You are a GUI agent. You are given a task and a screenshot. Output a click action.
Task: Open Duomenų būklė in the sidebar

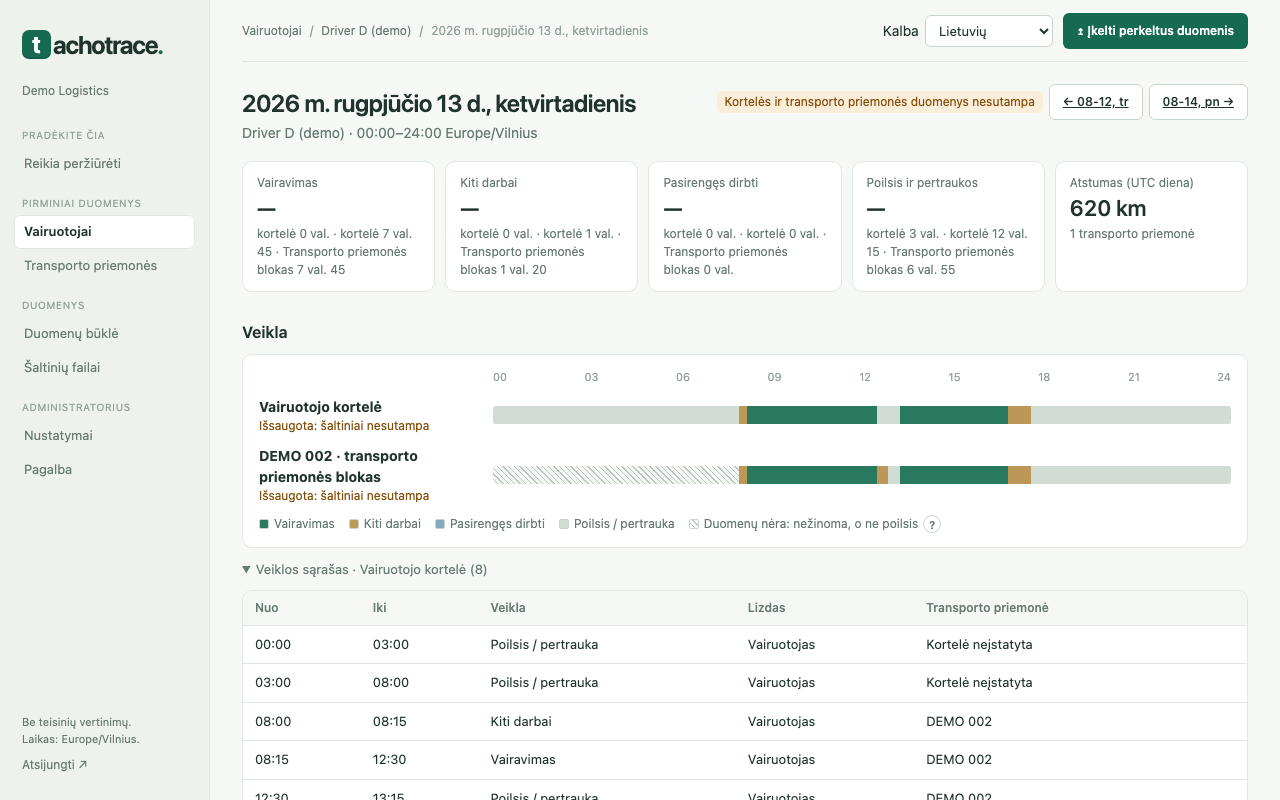click(x=104, y=333)
